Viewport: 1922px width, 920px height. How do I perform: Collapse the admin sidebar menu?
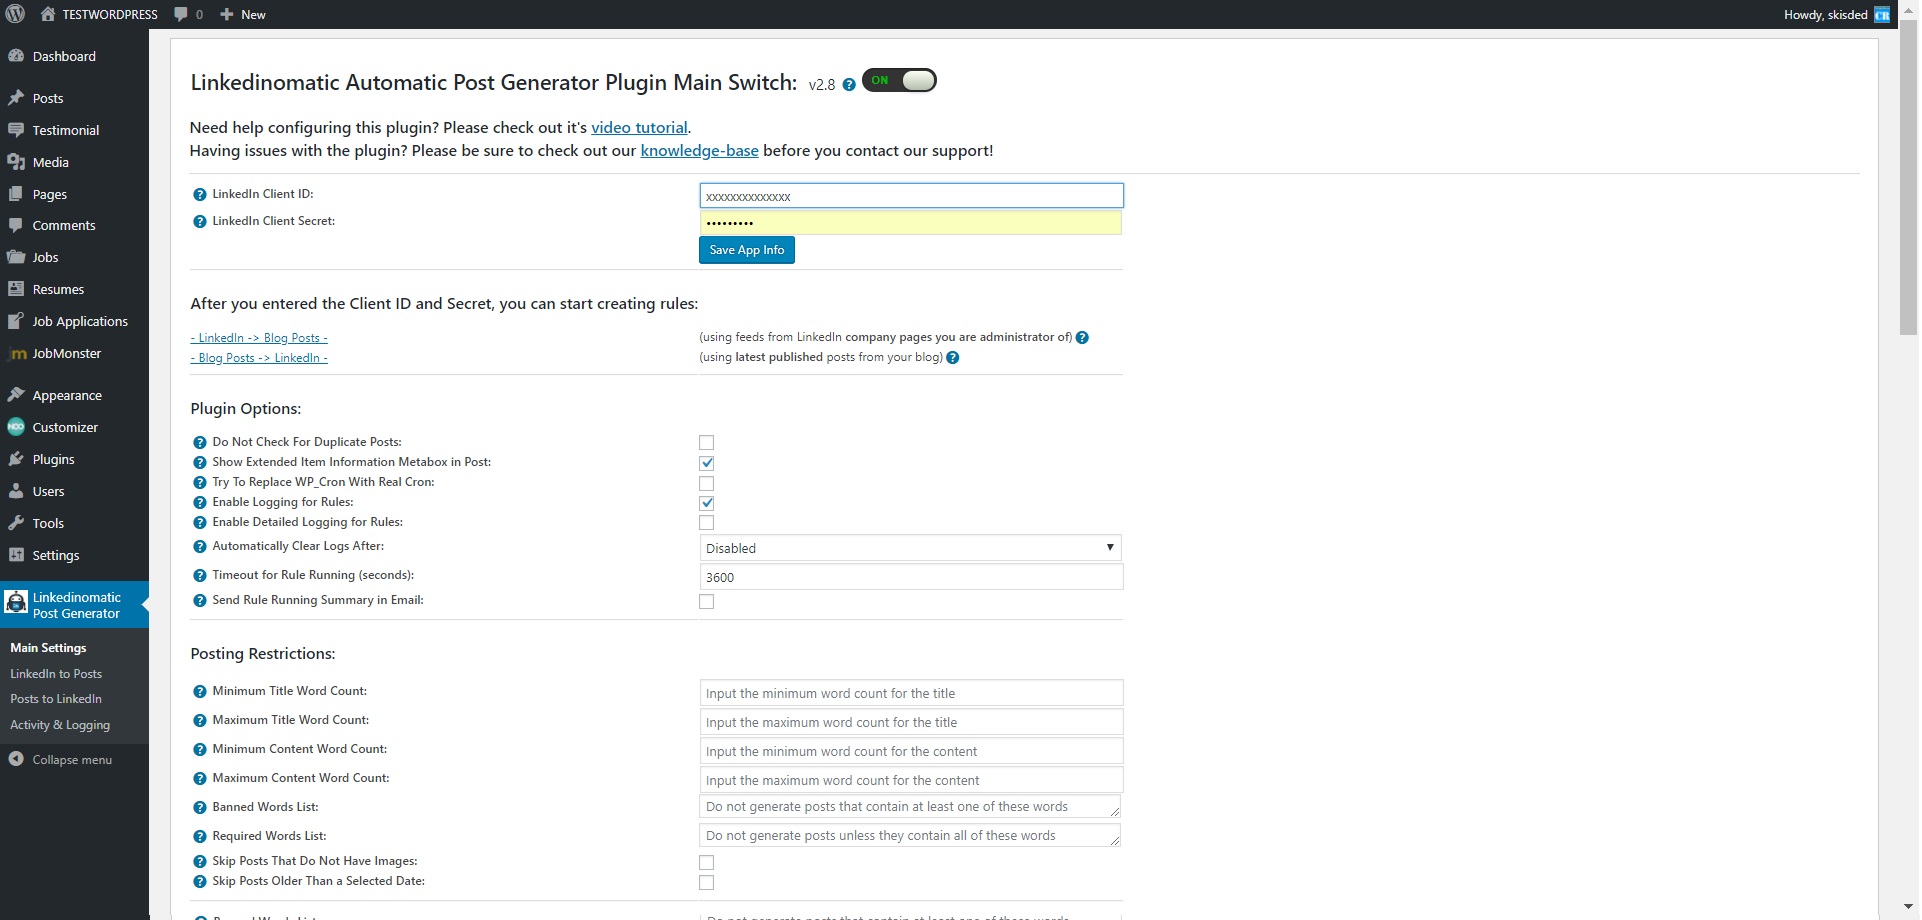tap(60, 760)
